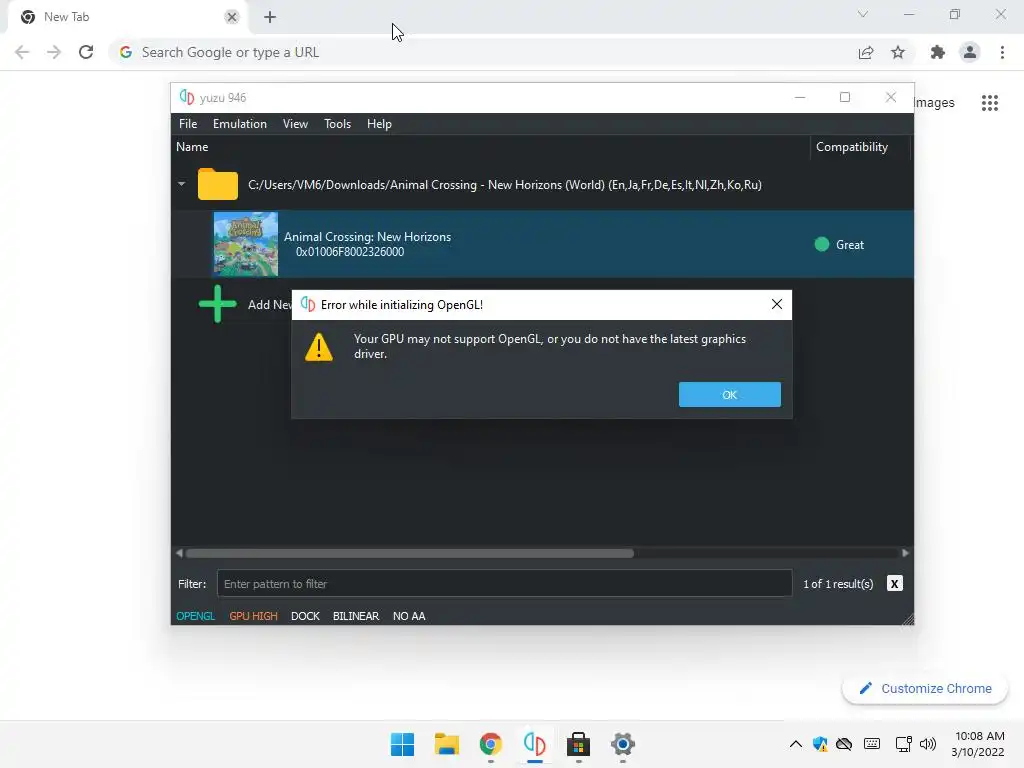Open a new Chrome tab with plus button
Viewport: 1024px width, 768px height.
pyautogui.click(x=270, y=17)
